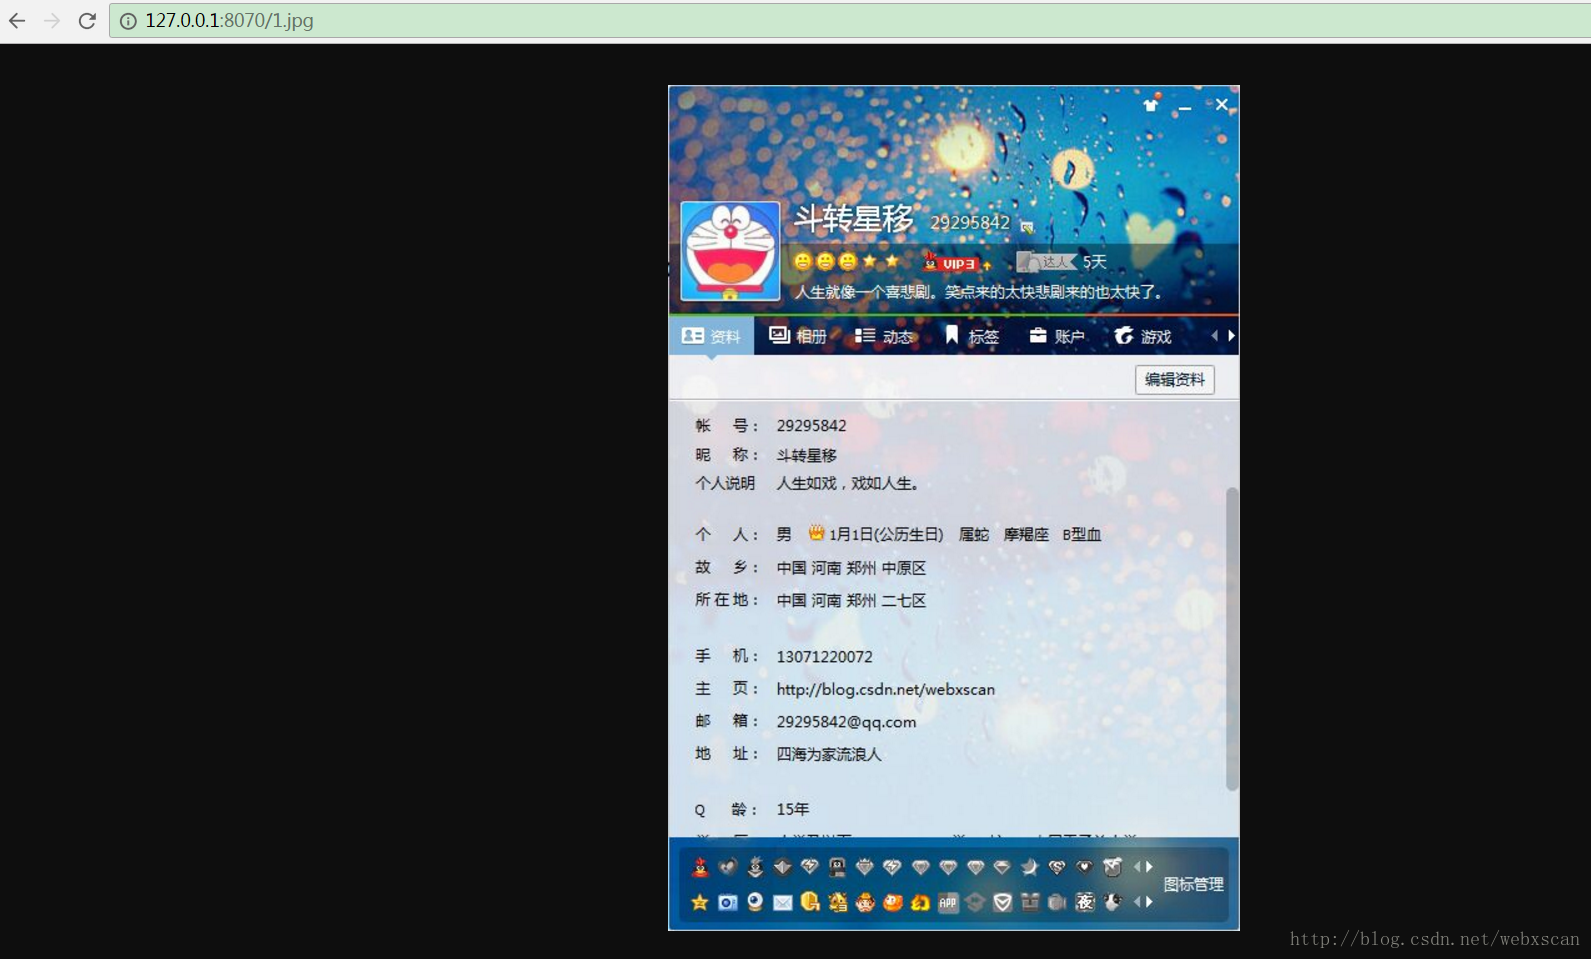
Task: Open the 标签 tags tab
Action: click(x=971, y=336)
